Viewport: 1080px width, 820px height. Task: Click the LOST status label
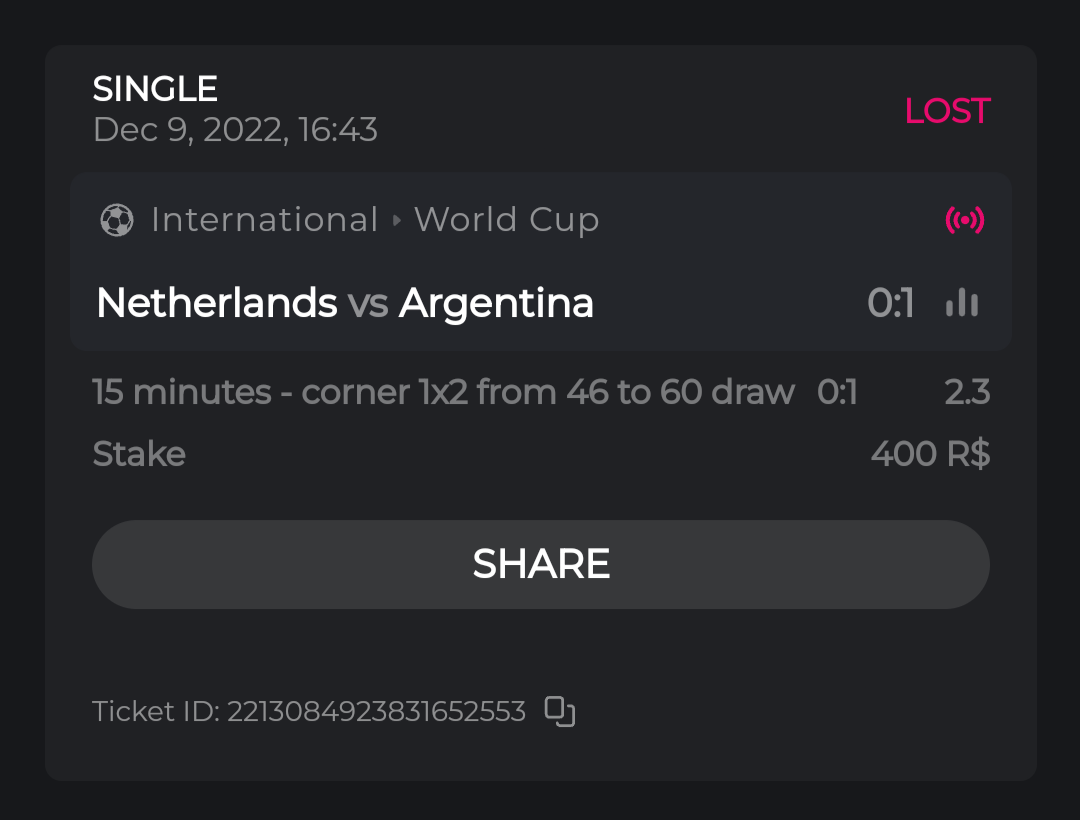pos(947,111)
